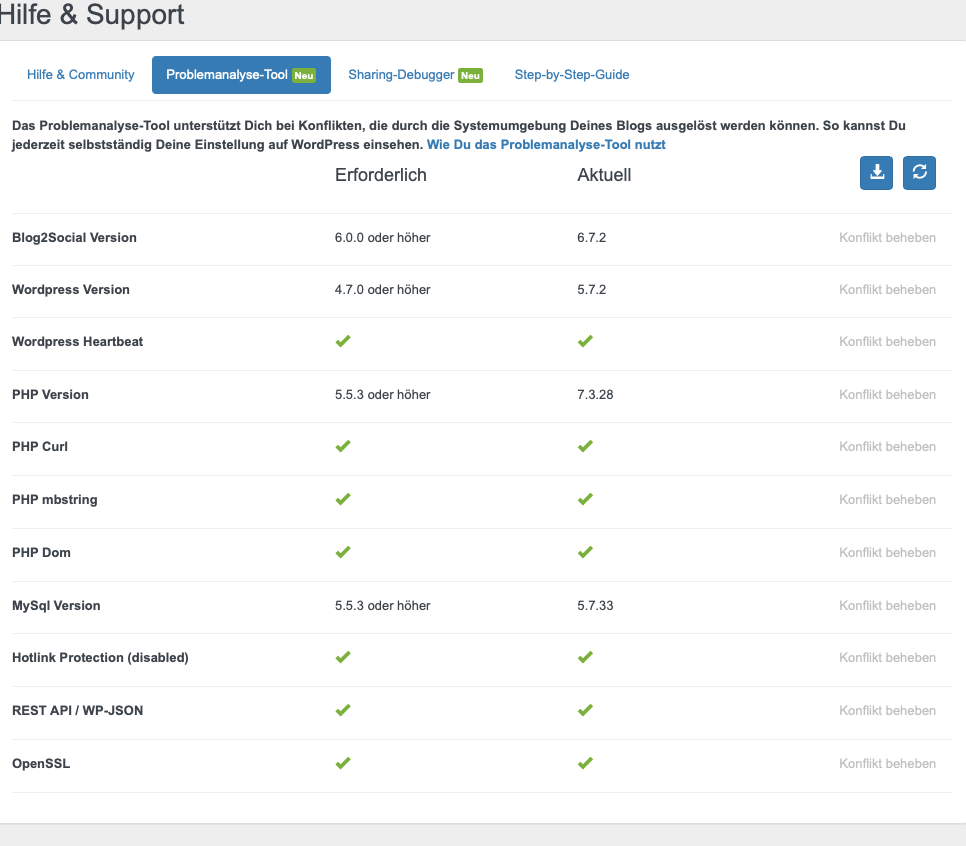Viewport: 966px width, 846px height.
Task: Select the 'Hotlink Protection (disabled)' row label
Action: tap(100, 658)
